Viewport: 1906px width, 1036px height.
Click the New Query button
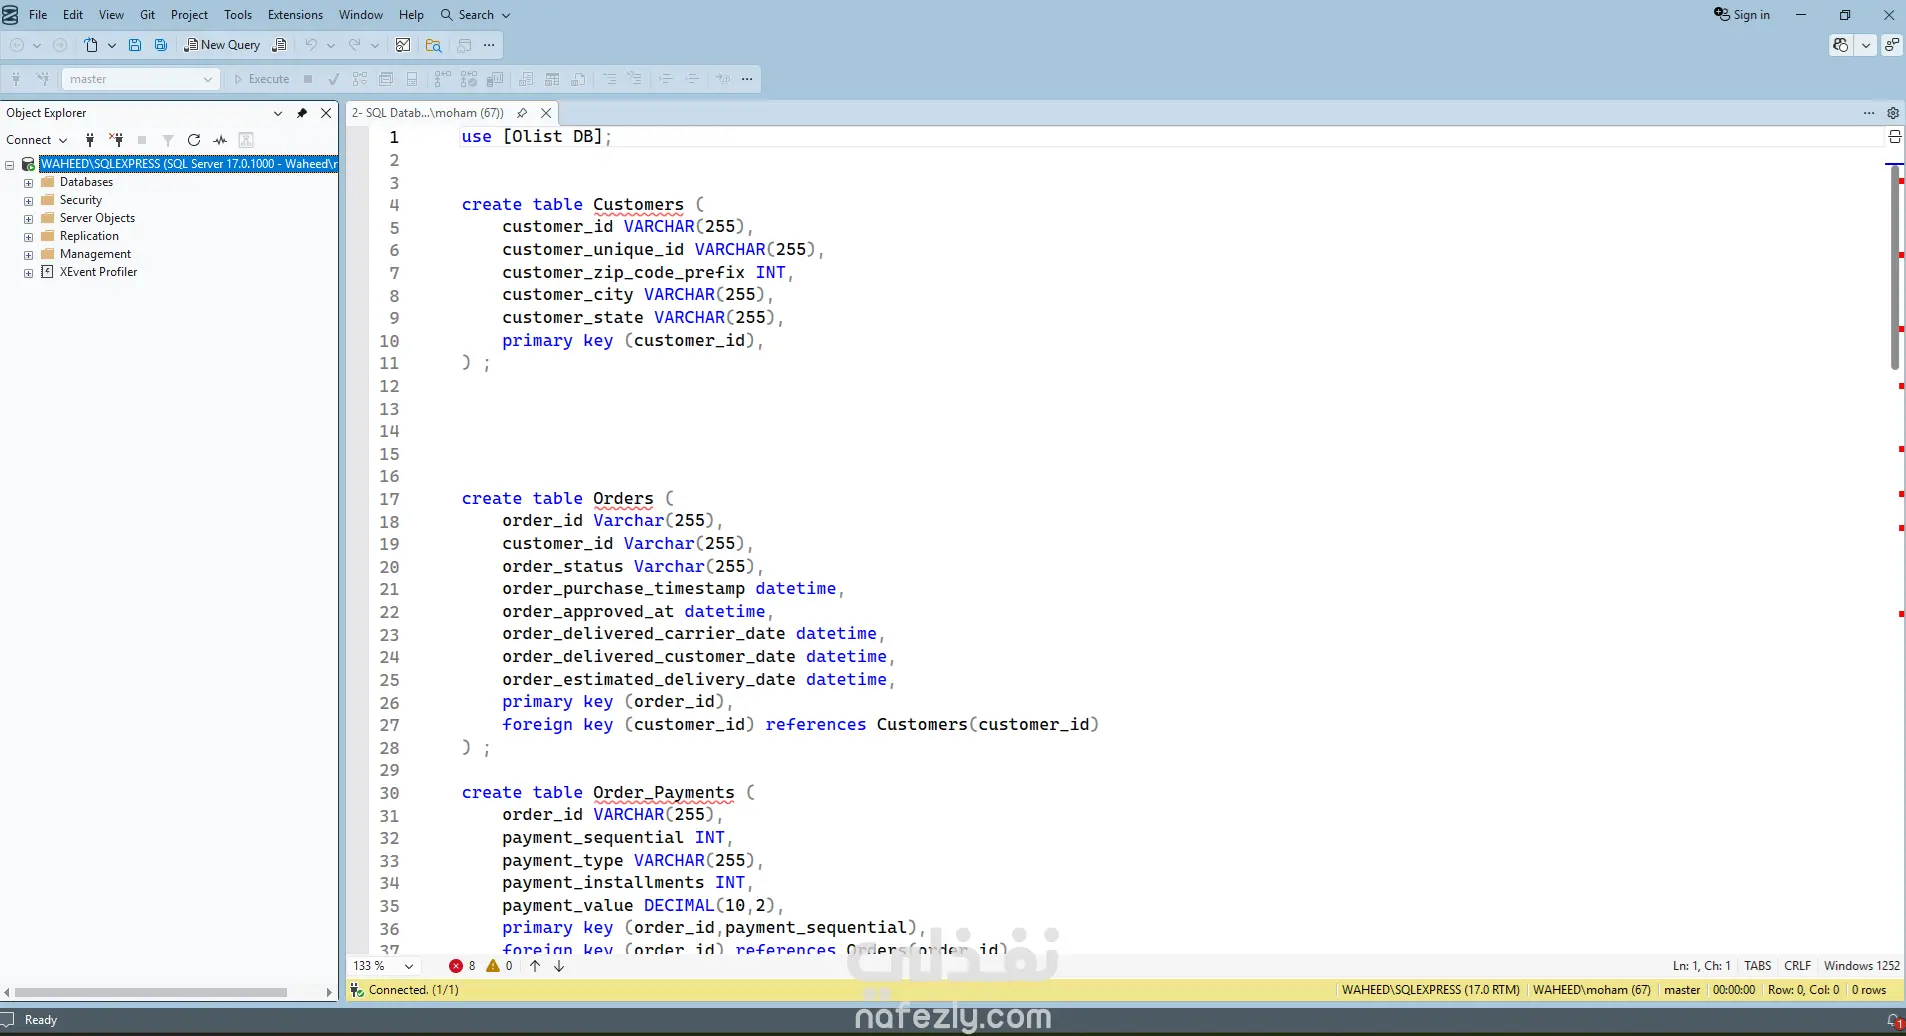pyautogui.click(x=222, y=45)
